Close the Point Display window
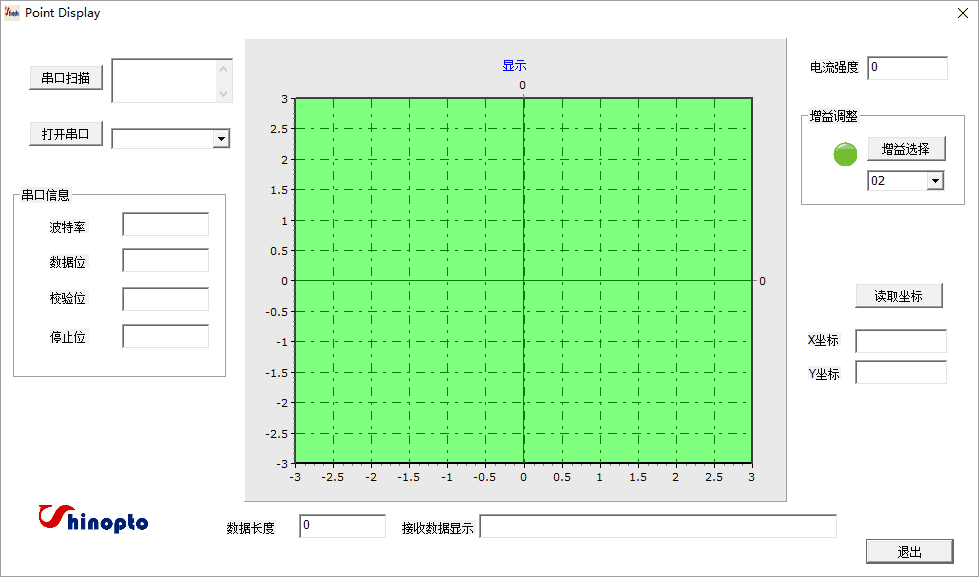 coord(963,13)
